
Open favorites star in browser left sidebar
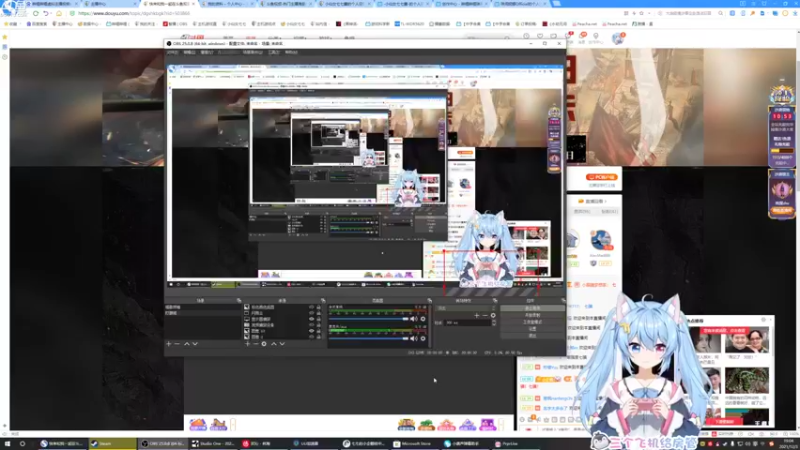tap(5, 37)
